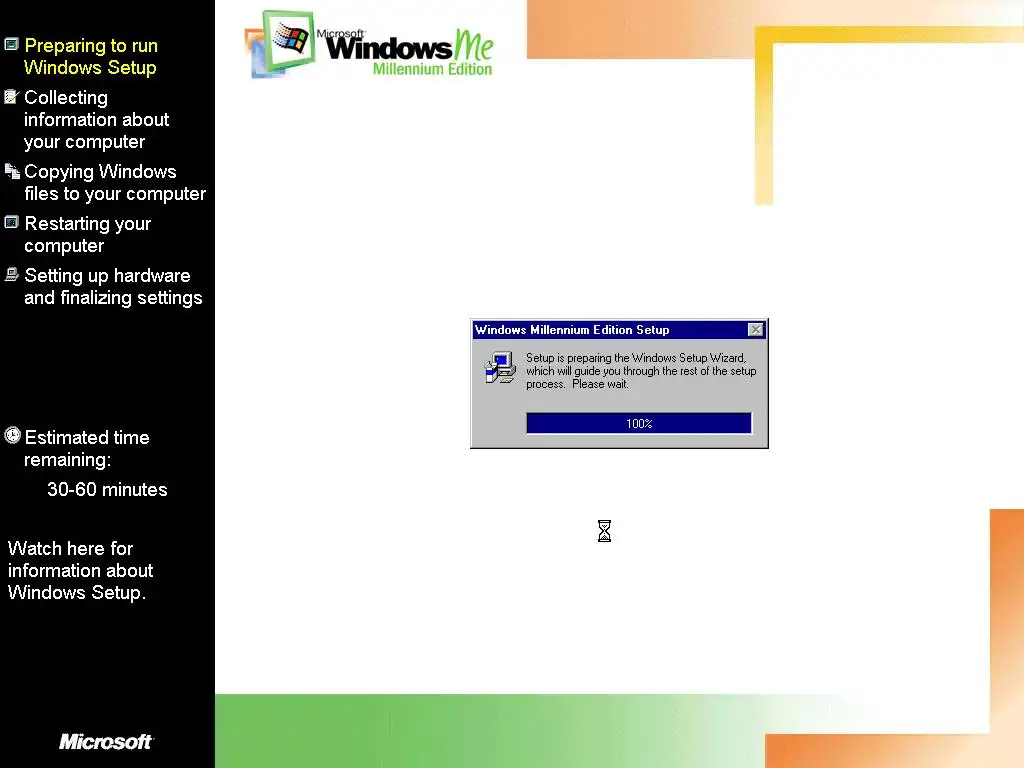The image size is (1024, 768).
Task: Click the clock icon beside Estimated time remaining
Action: point(12,436)
